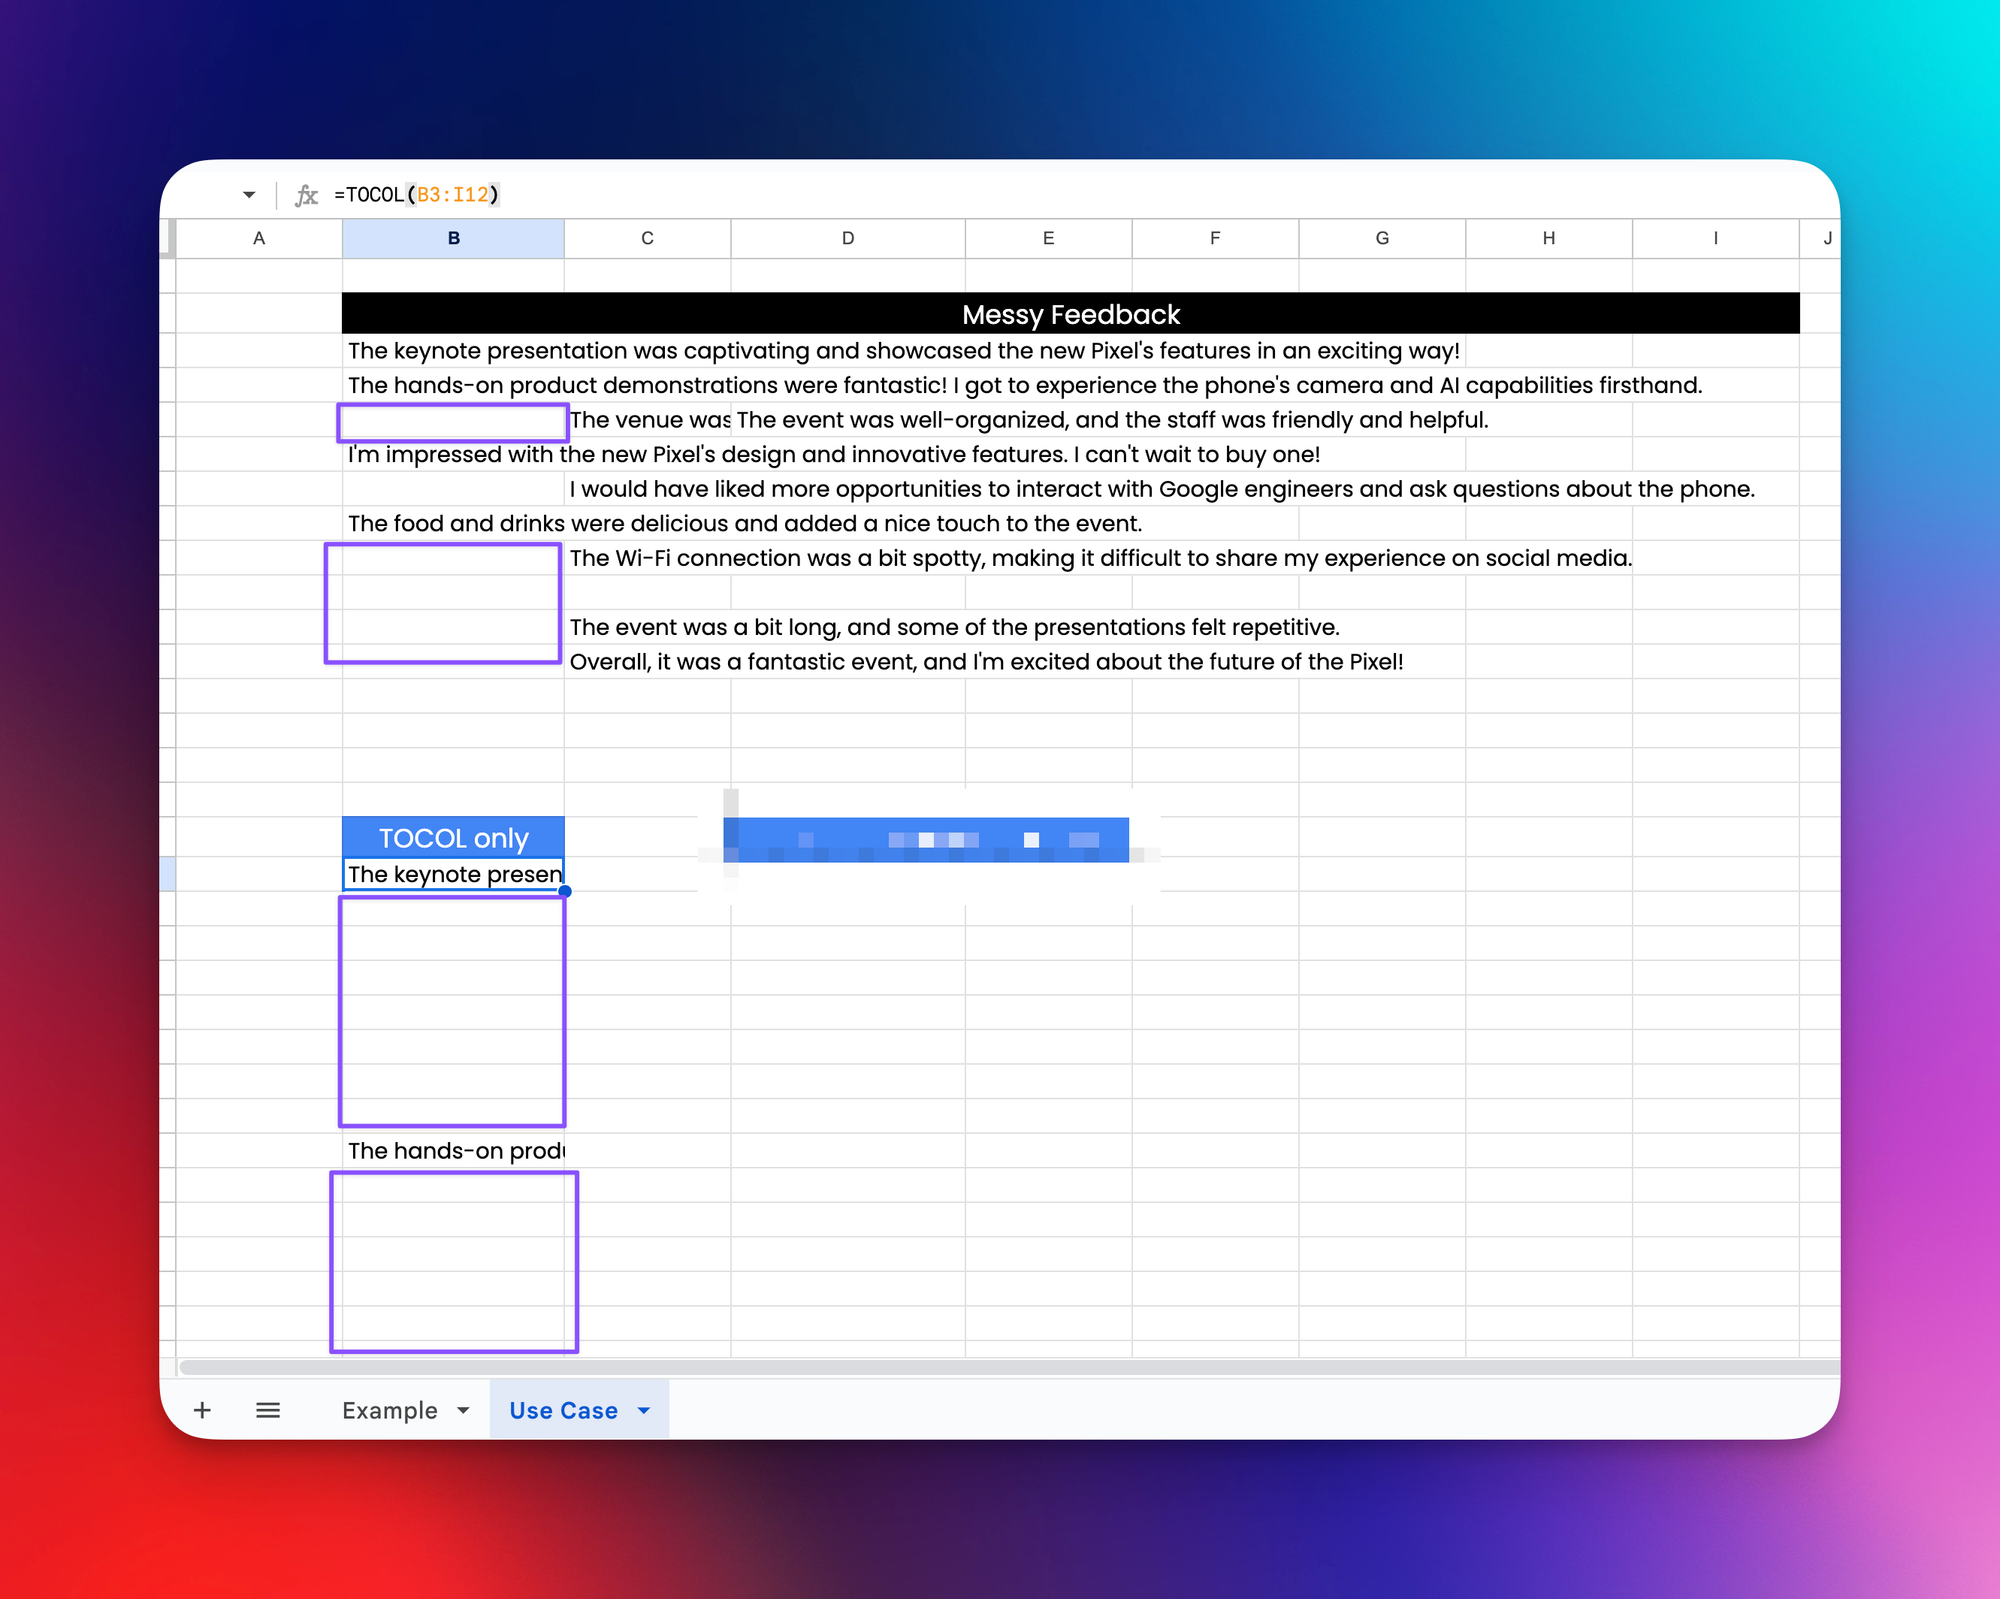Image resolution: width=2000 pixels, height=1599 pixels.
Task: Click the select-all corner box
Action: pos(168,238)
